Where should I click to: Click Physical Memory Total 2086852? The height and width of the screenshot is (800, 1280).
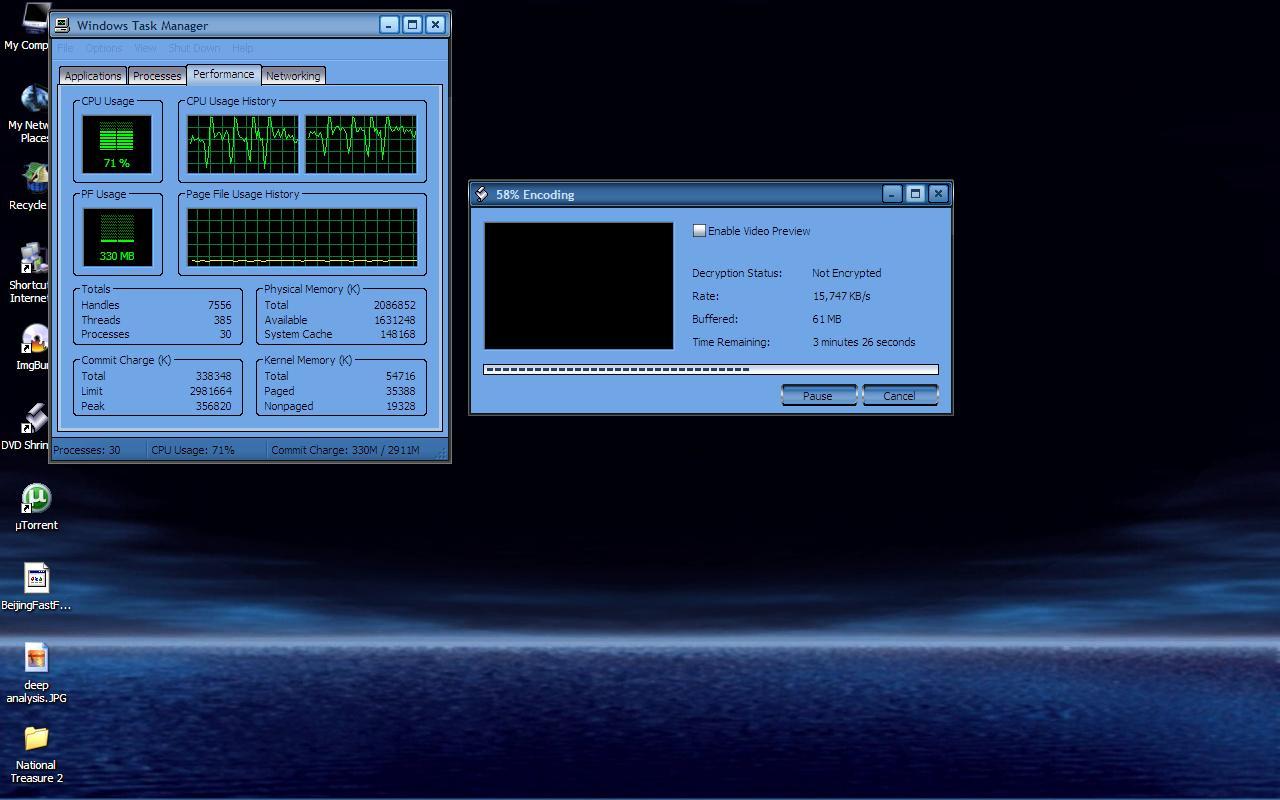tap(394, 305)
